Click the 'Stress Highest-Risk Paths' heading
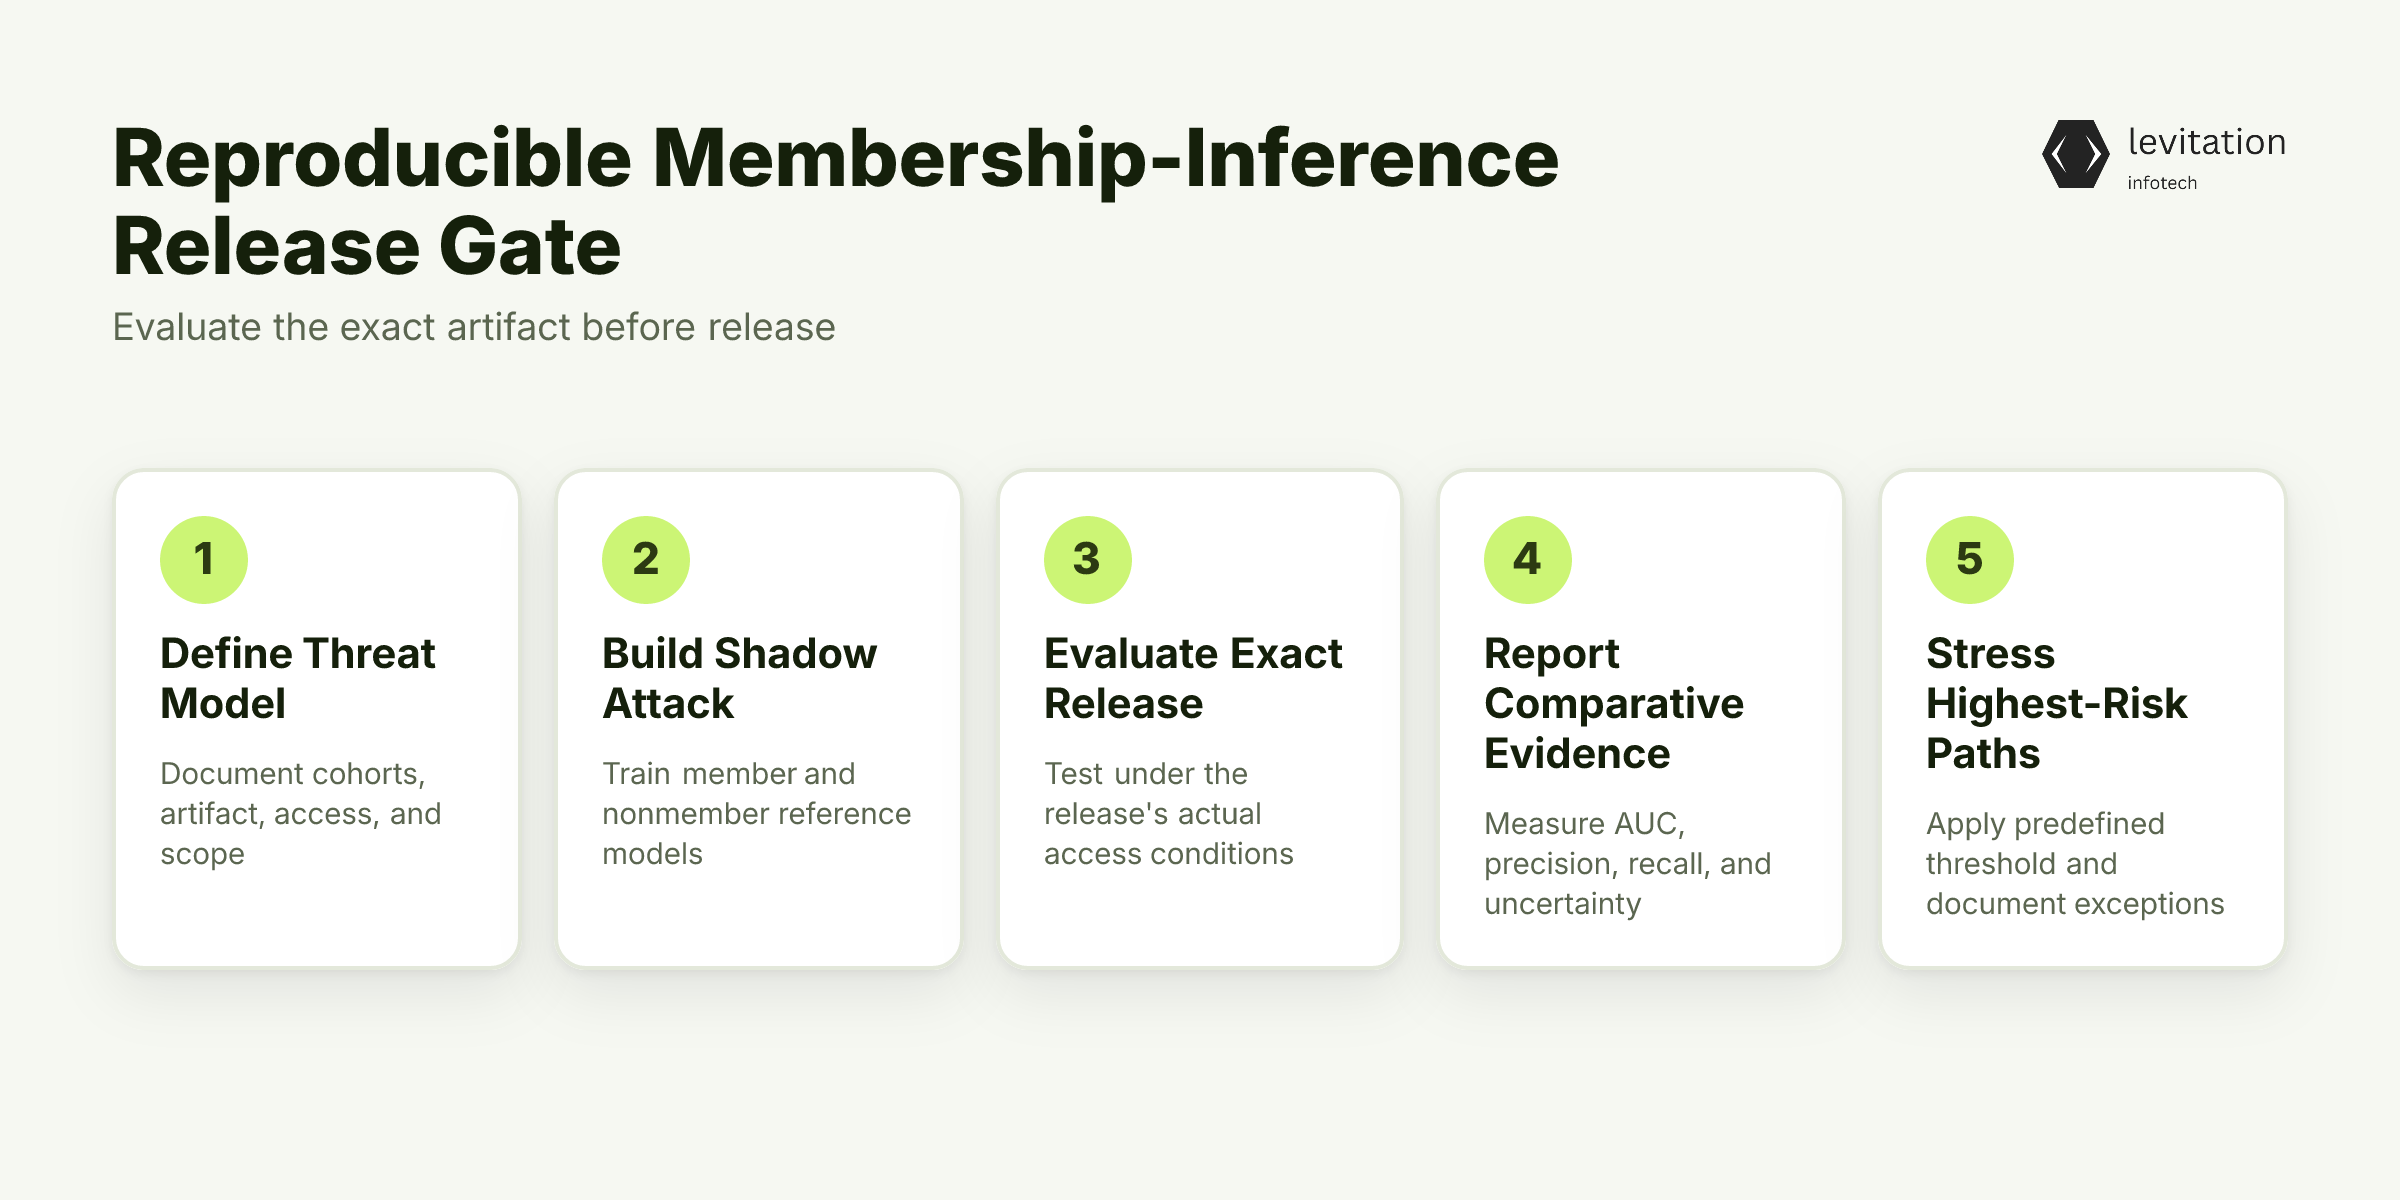The height and width of the screenshot is (1200, 2400). click(2057, 703)
